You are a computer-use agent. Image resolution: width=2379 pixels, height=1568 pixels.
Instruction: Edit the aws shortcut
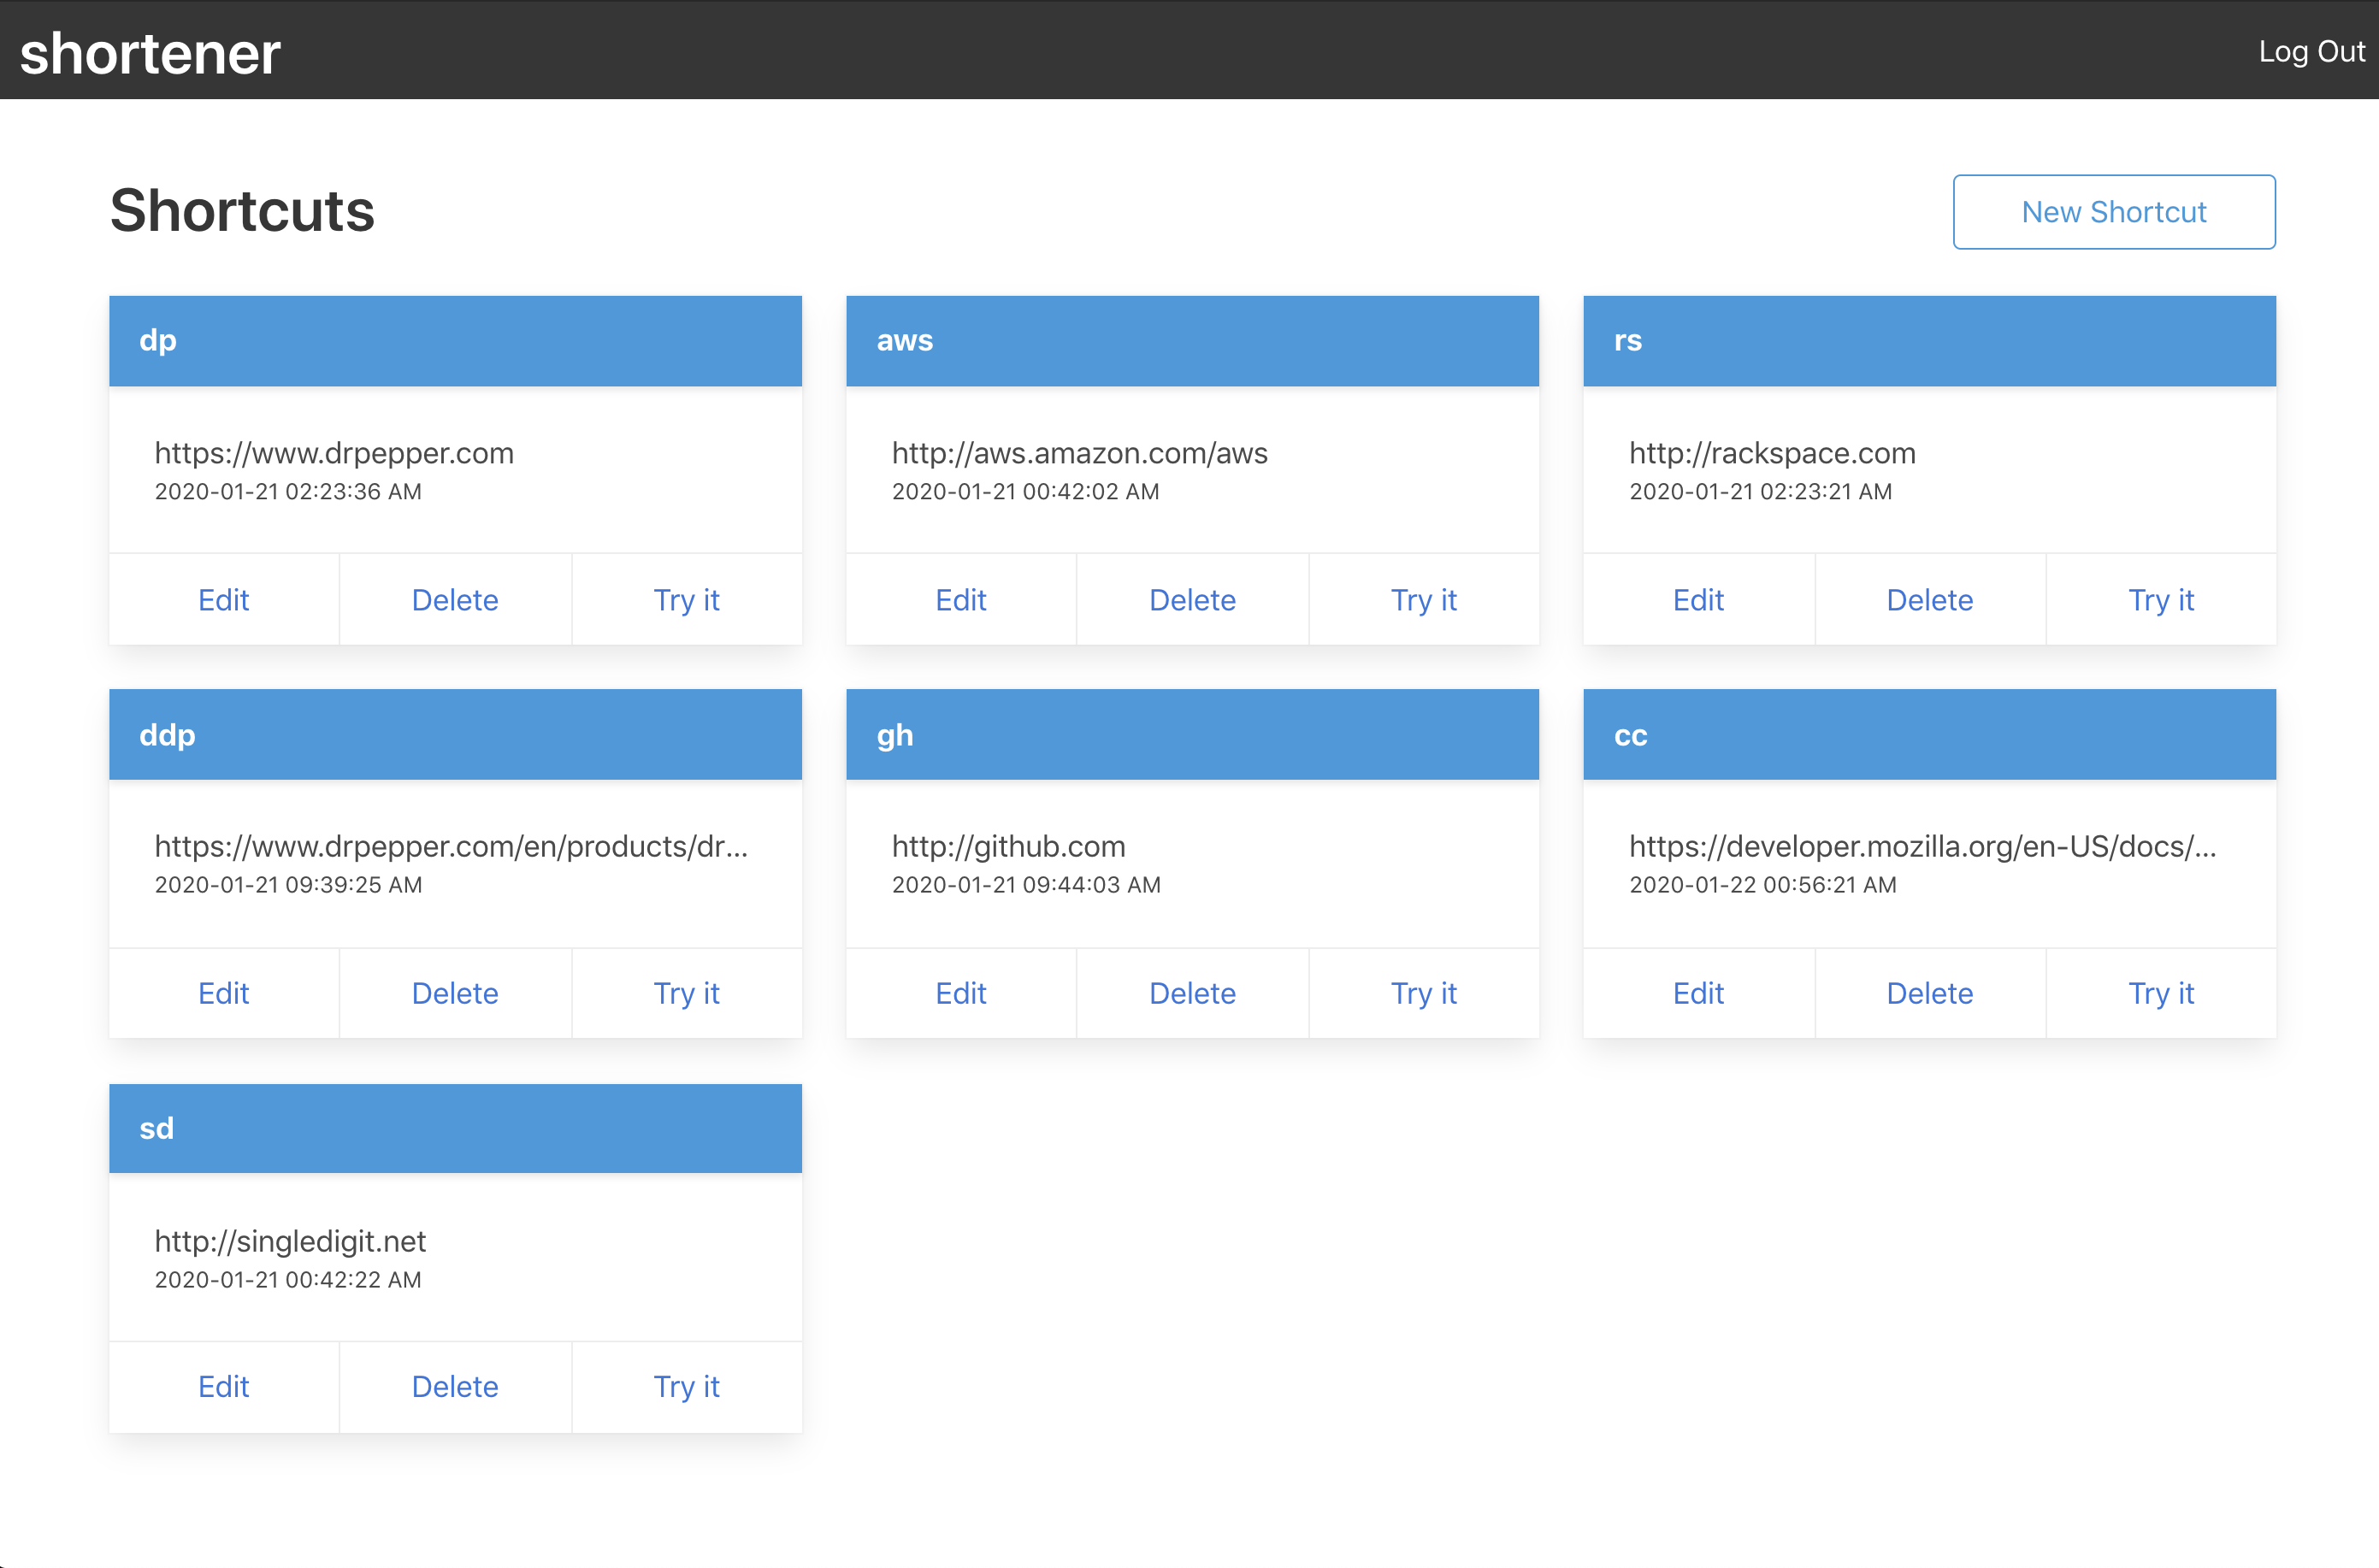(x=960, y=600)
